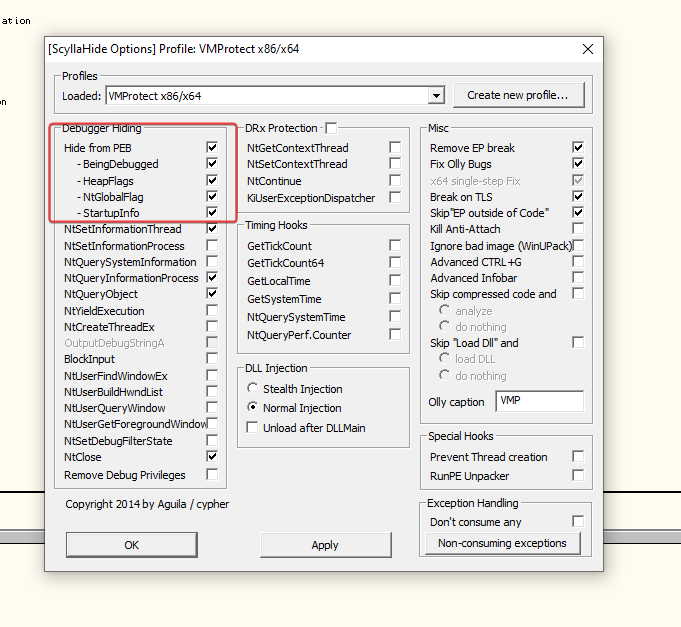Enable GetTickCount64 timing hook
The image size is (681, 627).
pos(395,263)
